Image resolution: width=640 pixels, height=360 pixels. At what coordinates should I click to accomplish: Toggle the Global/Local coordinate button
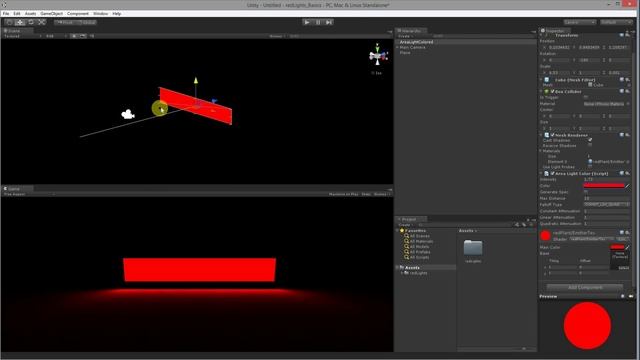tap(87, 22)
